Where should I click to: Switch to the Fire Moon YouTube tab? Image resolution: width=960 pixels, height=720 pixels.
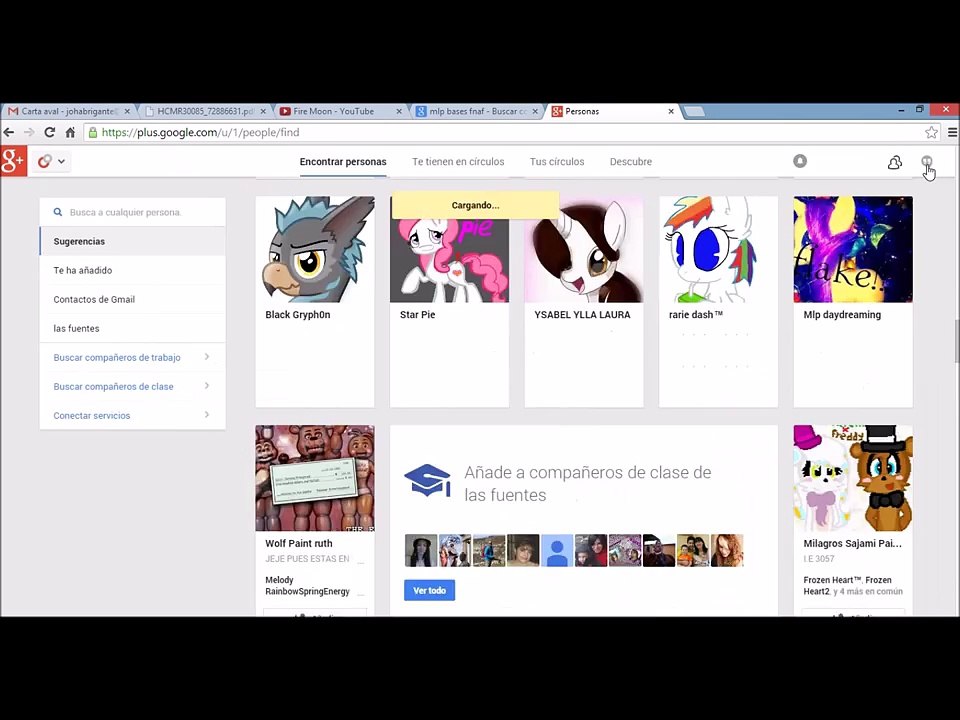coord(340,111)
